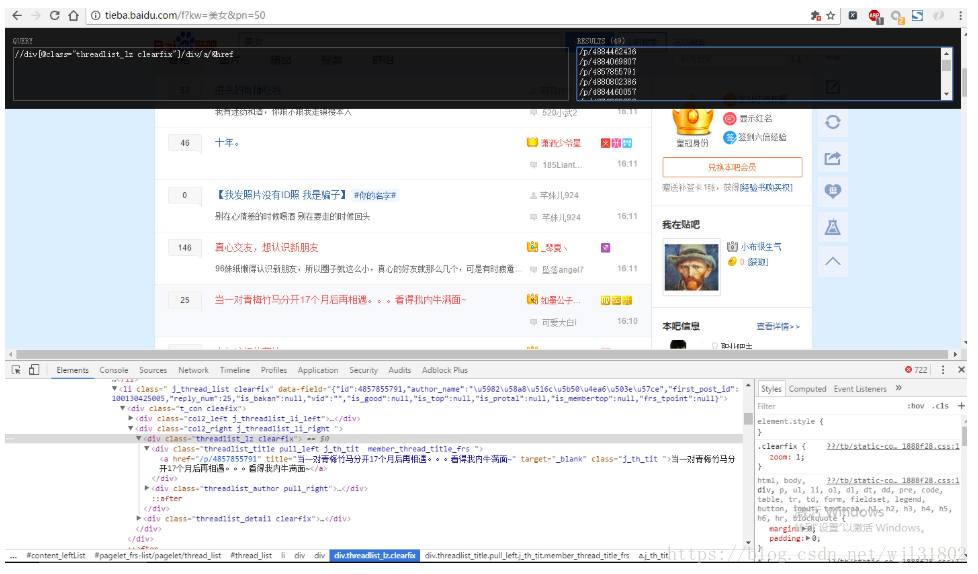Click the red 722 error counter
The height and width of the screenshot is (574, 978).
pyautogui.click(x=916, y=370)
